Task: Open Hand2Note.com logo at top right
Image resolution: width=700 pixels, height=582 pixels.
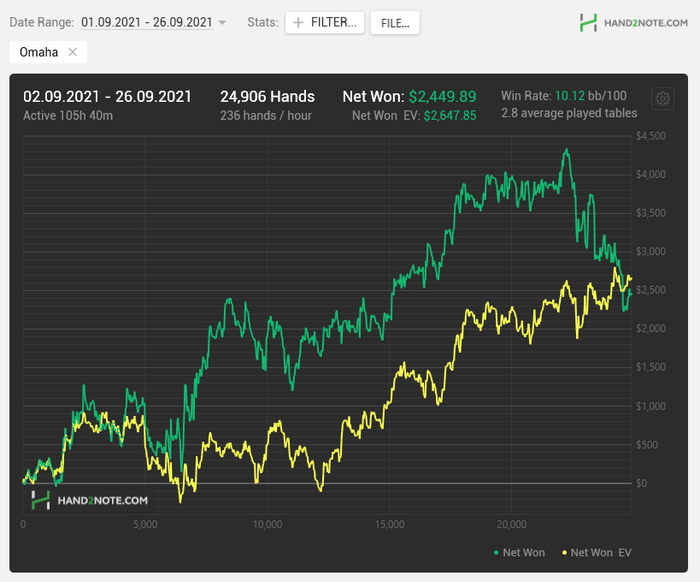Action: coord(633,22)
